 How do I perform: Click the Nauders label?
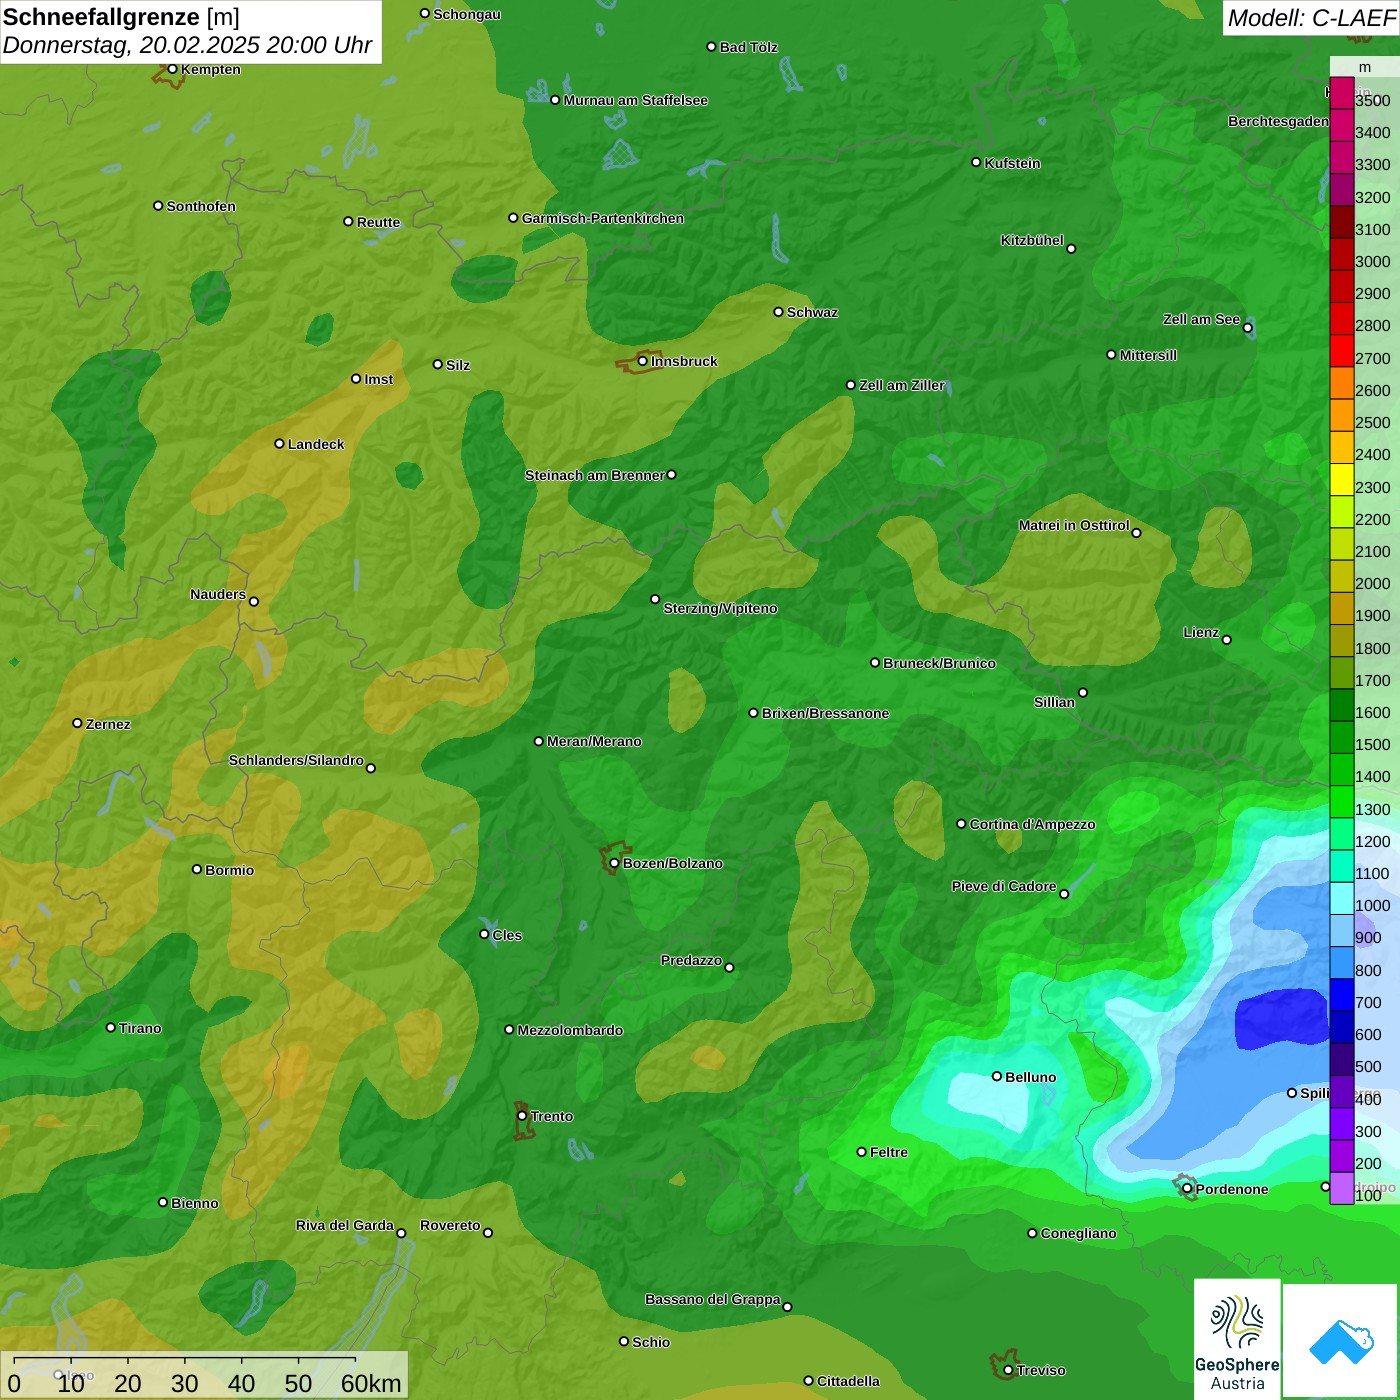(218, 594)
